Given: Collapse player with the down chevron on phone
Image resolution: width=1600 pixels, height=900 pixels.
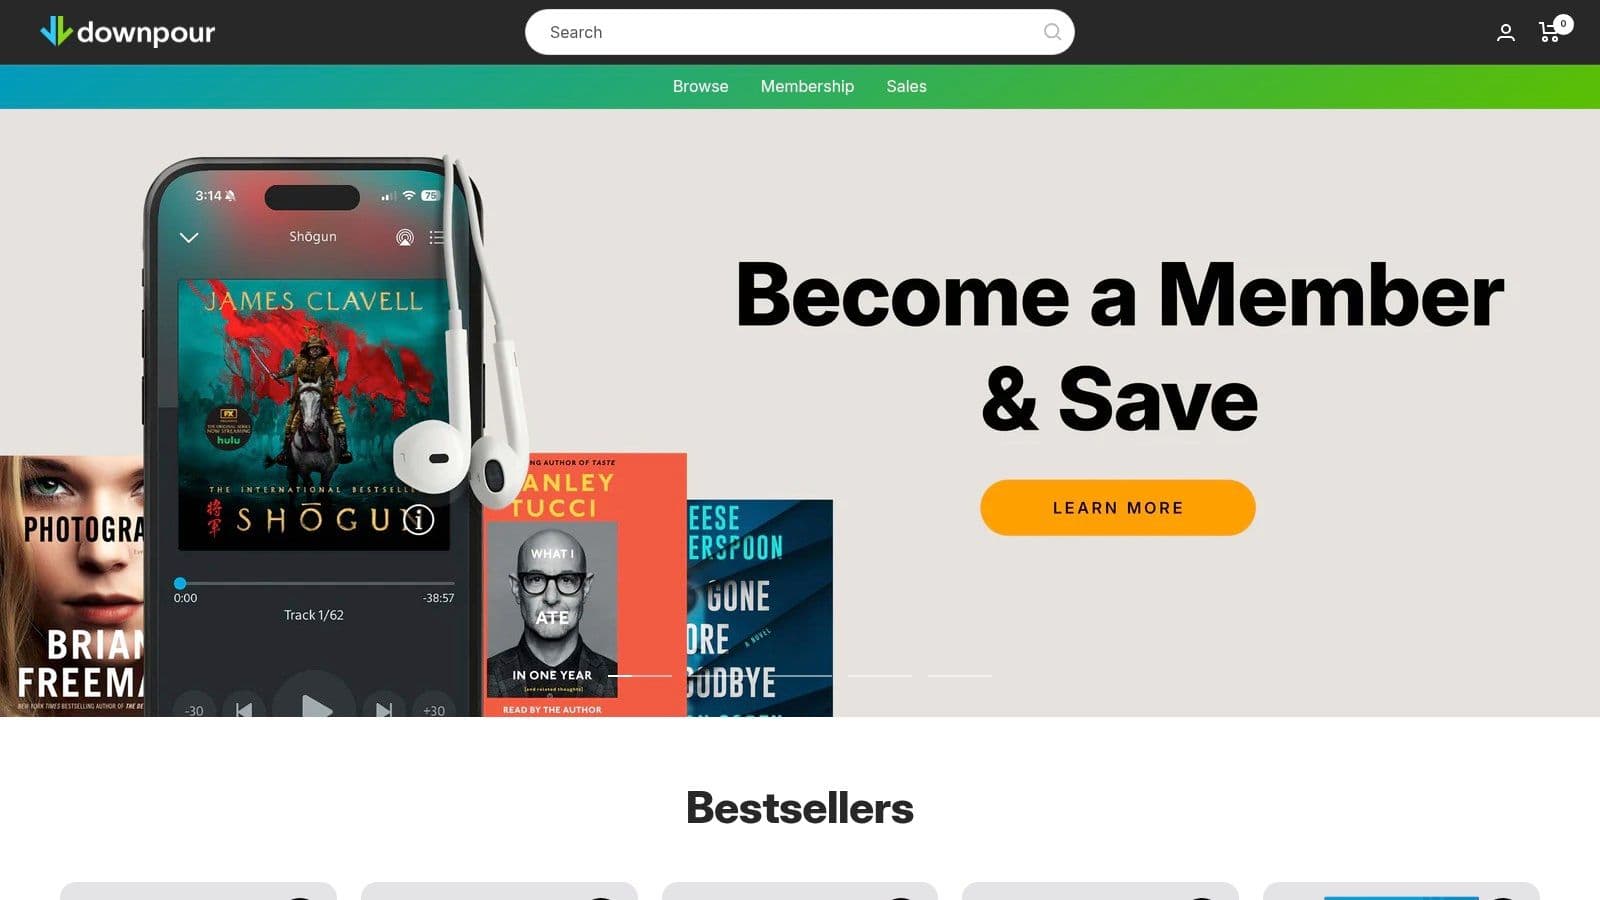Looking at the screenshot, I should tap(189, 237).
